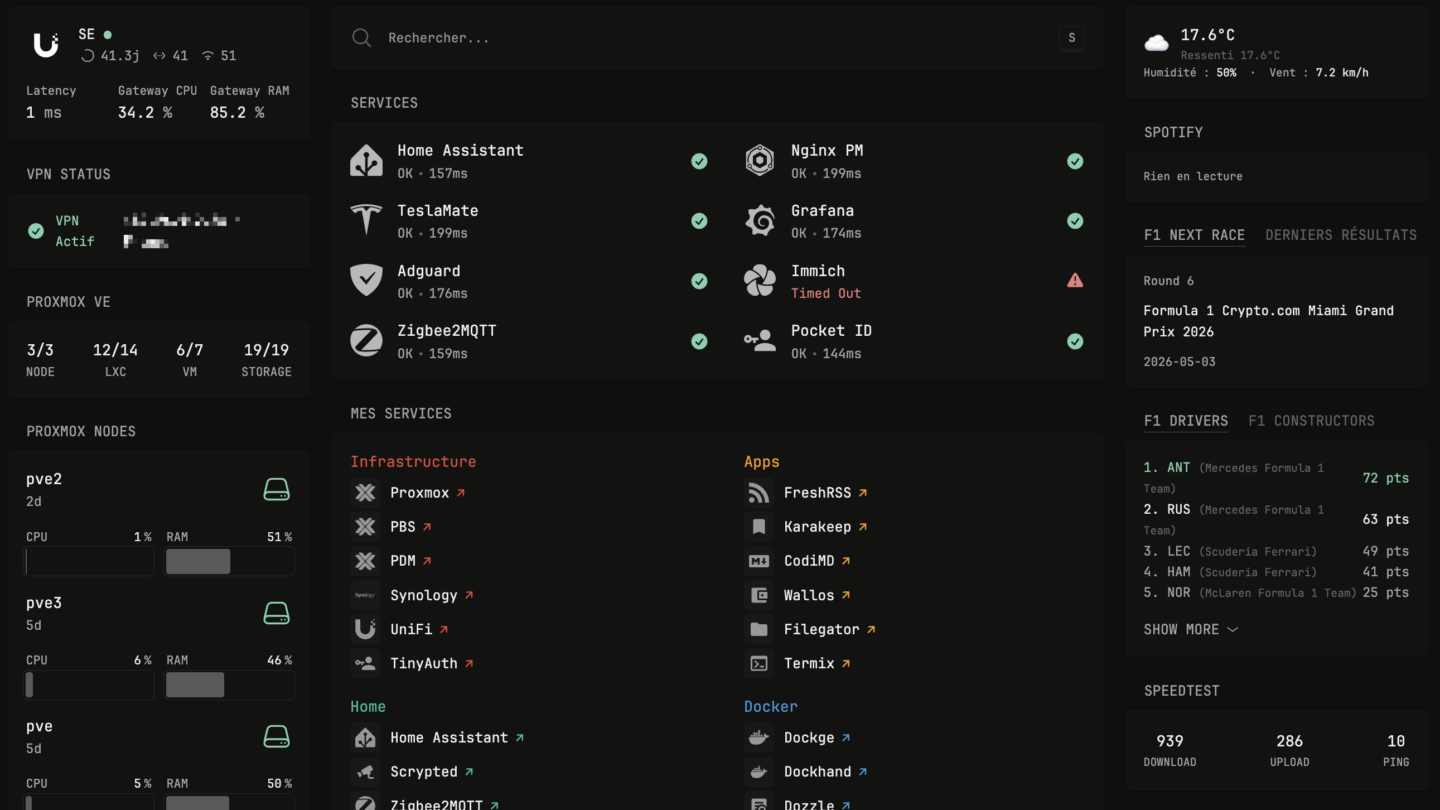Click the Grafana icon in Services

tap(759, 220)
